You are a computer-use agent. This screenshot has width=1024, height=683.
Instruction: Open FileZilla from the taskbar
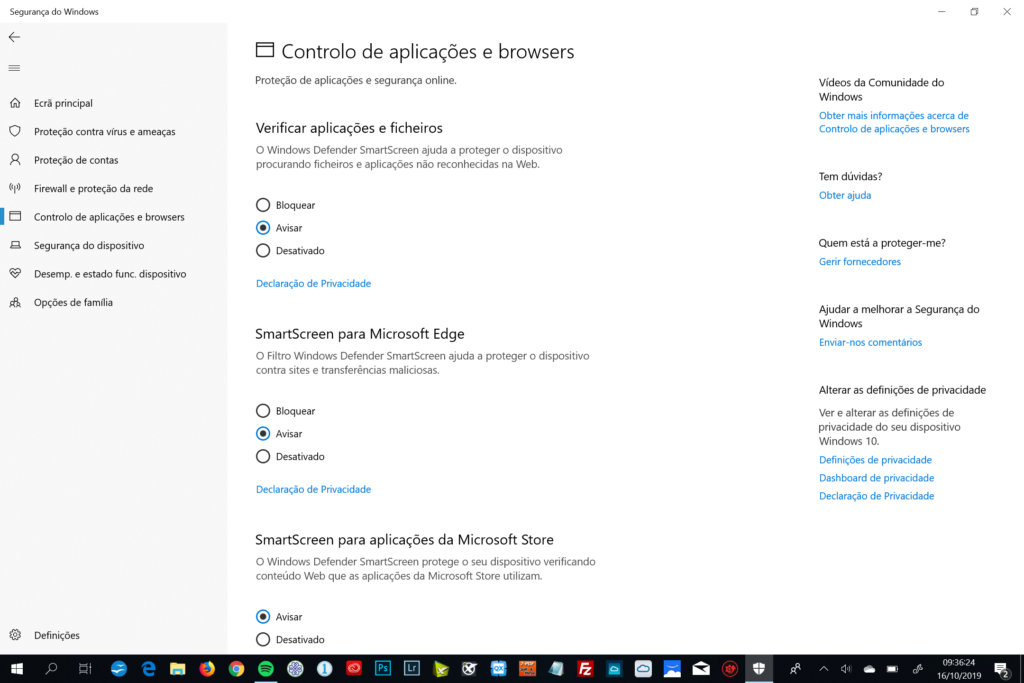[x=585, y=669]
